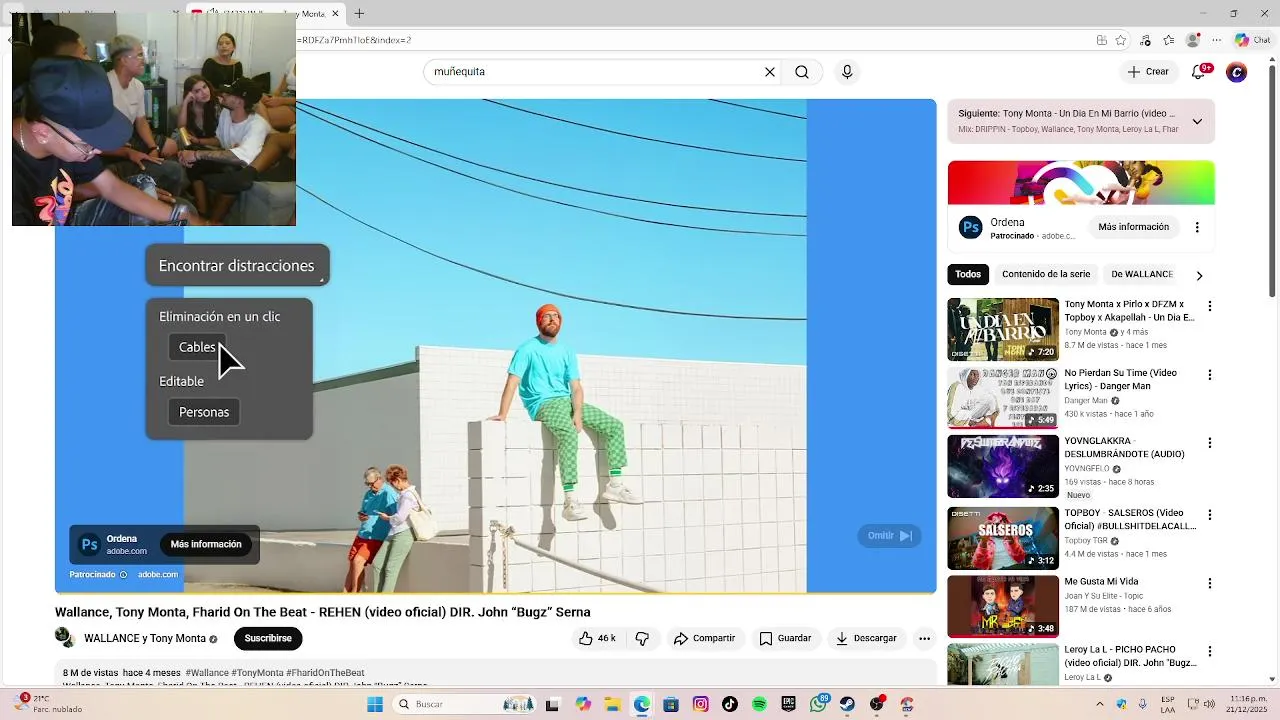The image size is (1280, 720).
Task: Open Edge profile icon in toolbar
Action: (x=1192, y=40)
